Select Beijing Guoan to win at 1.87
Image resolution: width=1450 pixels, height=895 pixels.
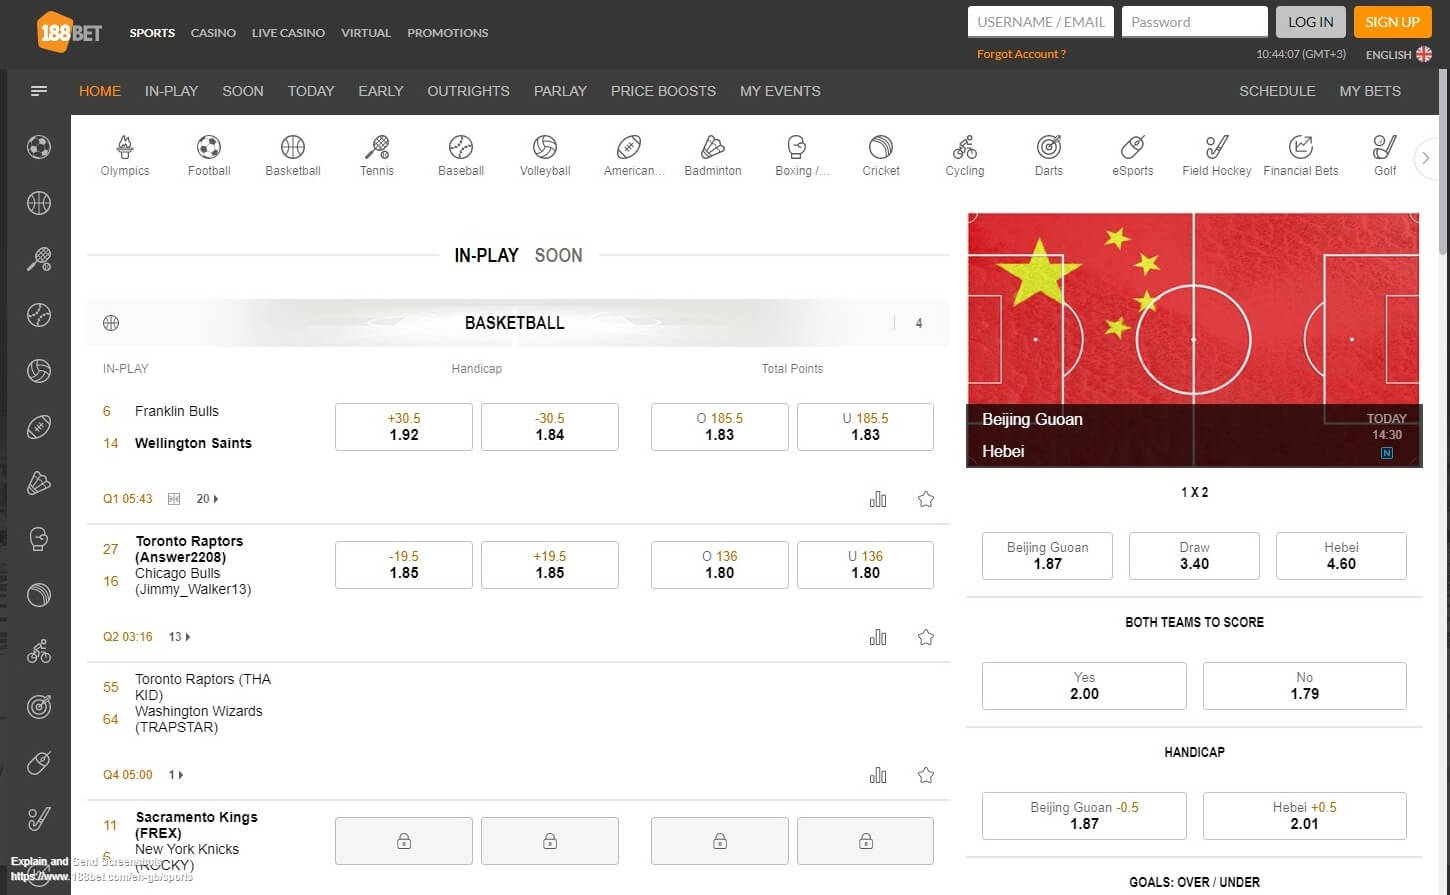tap(1047, 556)
